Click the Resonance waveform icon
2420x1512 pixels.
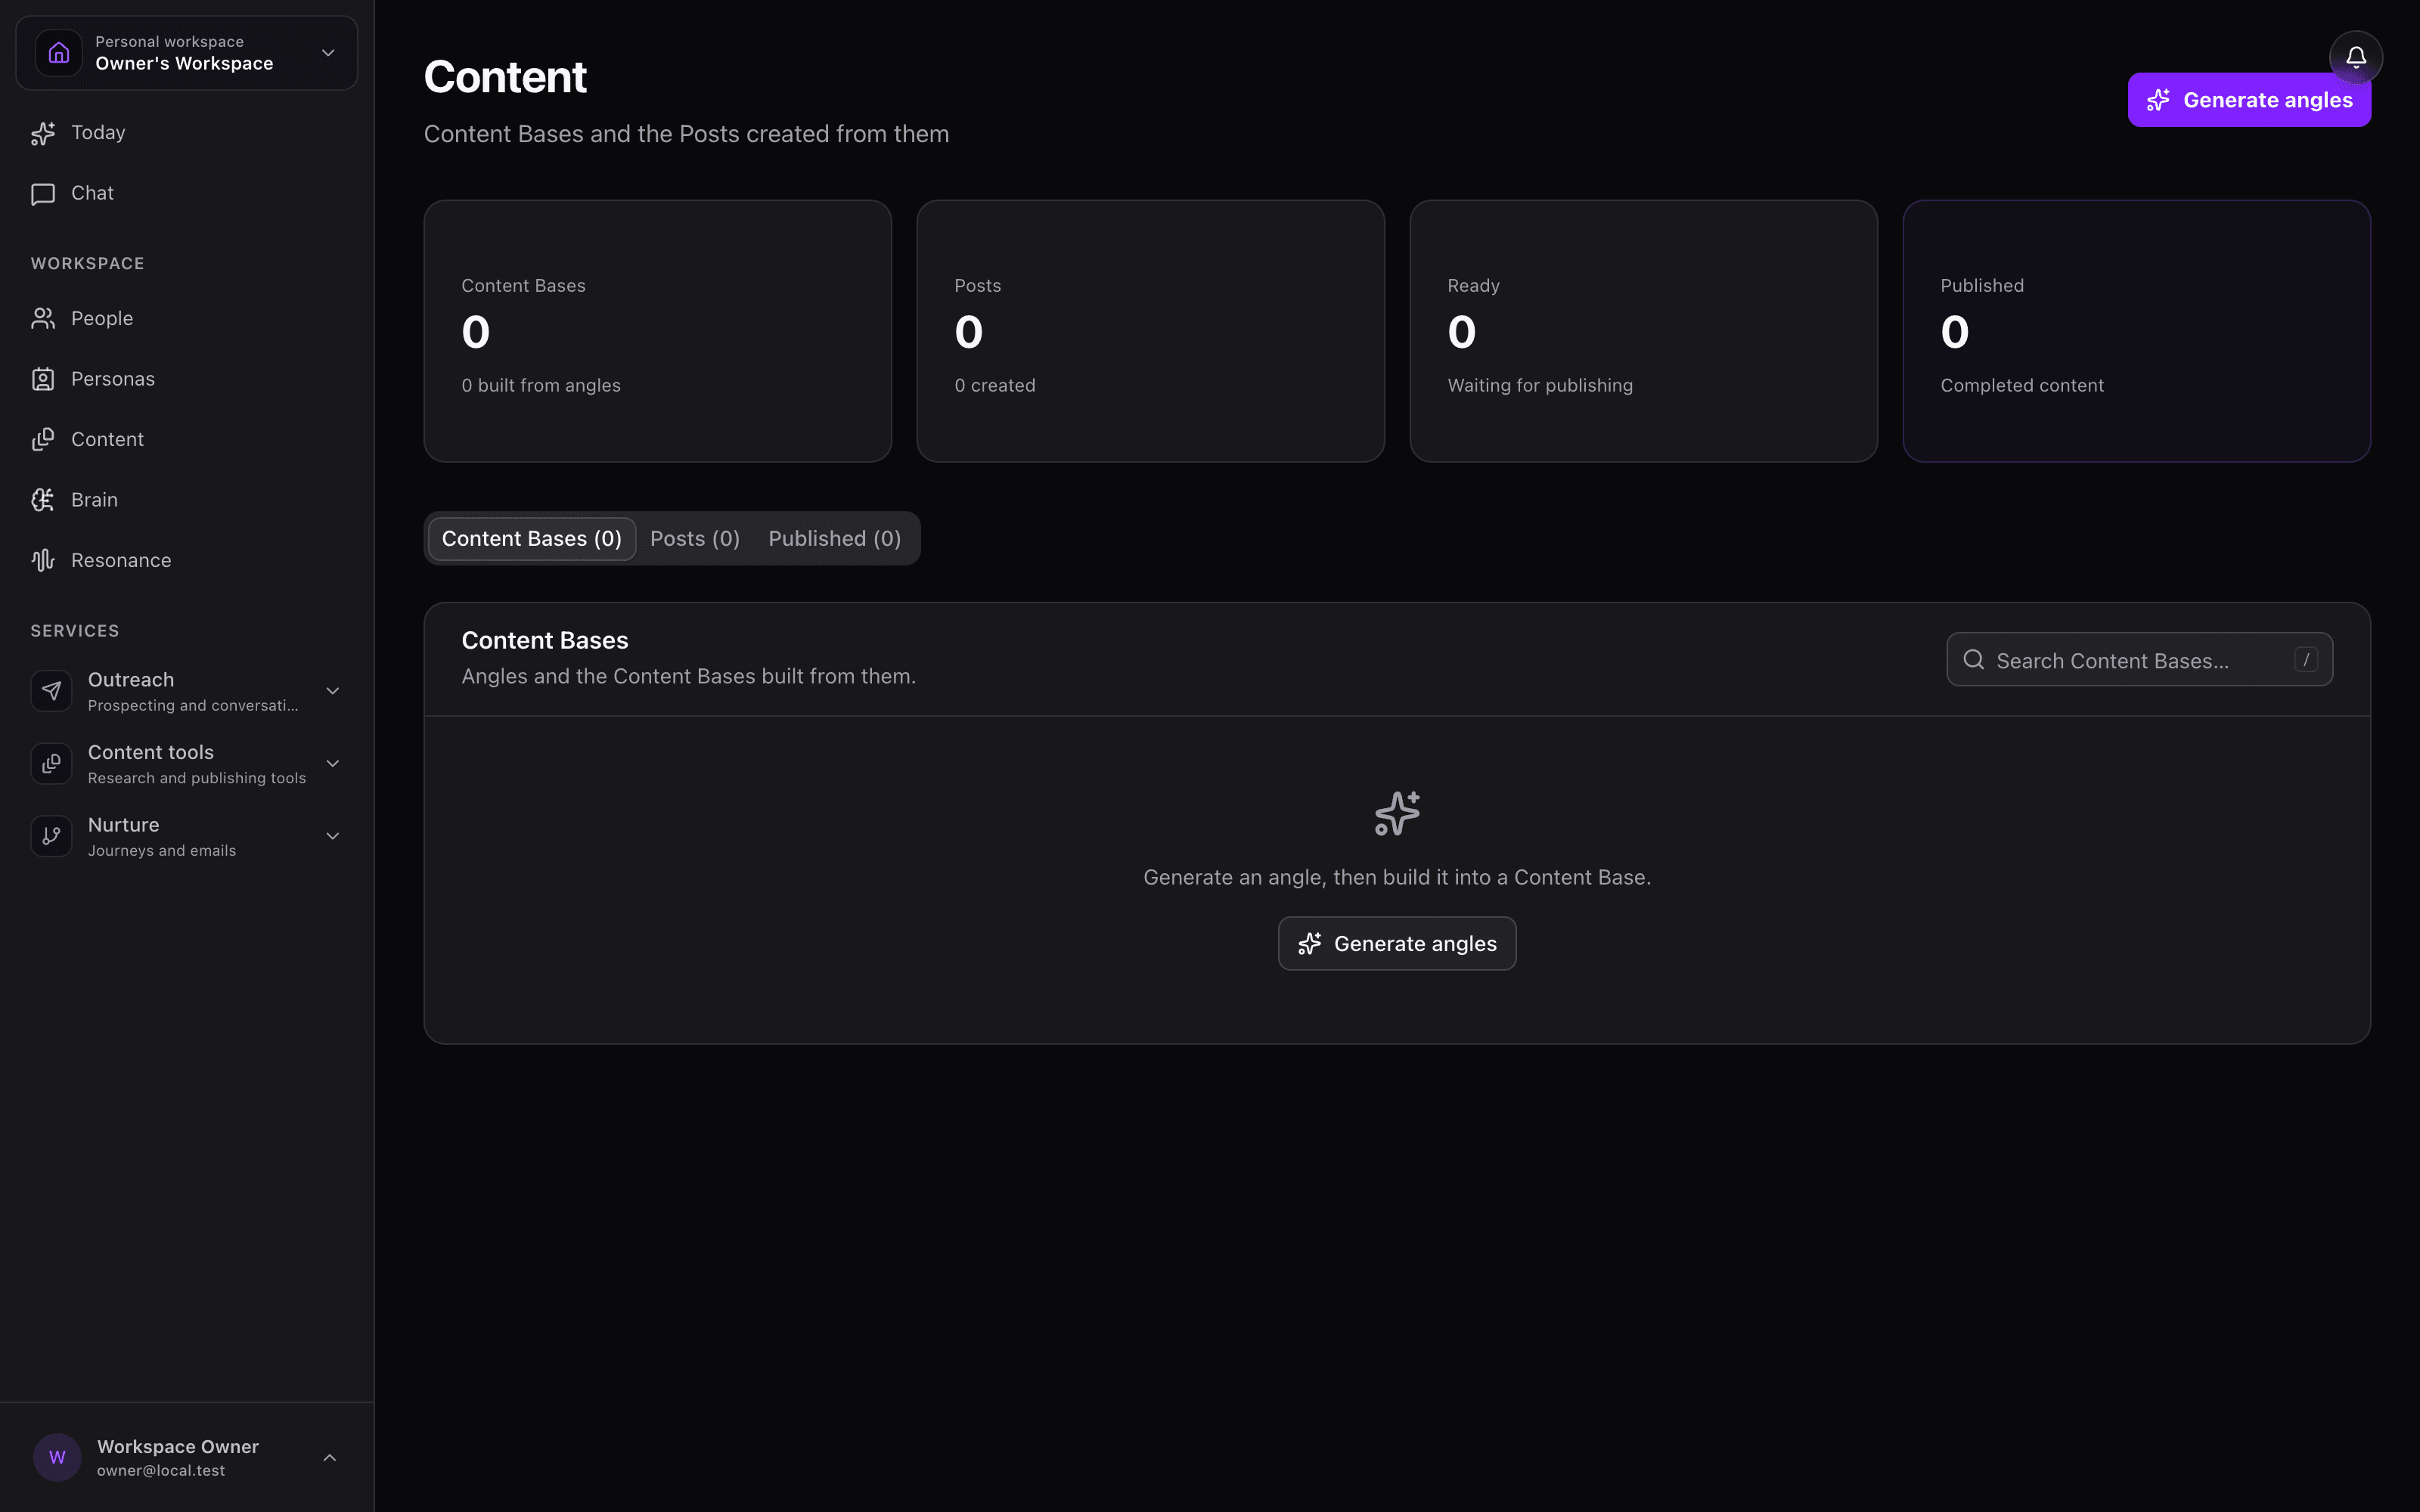coord(43,560)
